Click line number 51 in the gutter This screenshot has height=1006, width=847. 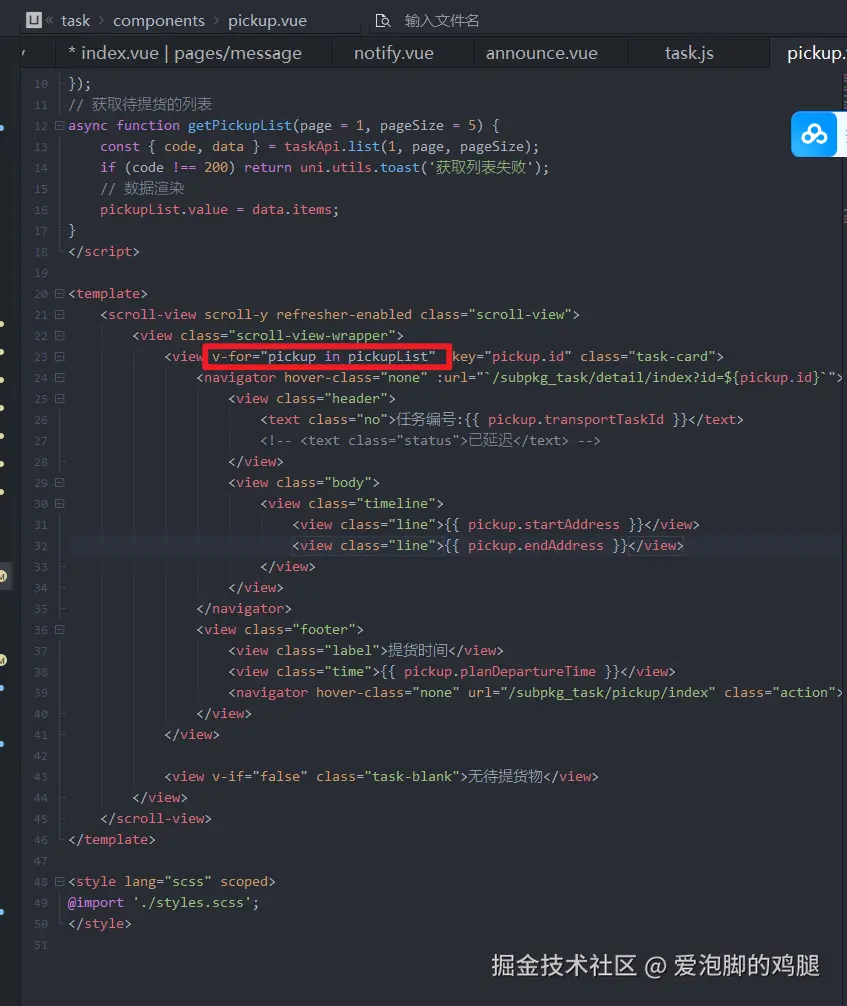[40, 945]
